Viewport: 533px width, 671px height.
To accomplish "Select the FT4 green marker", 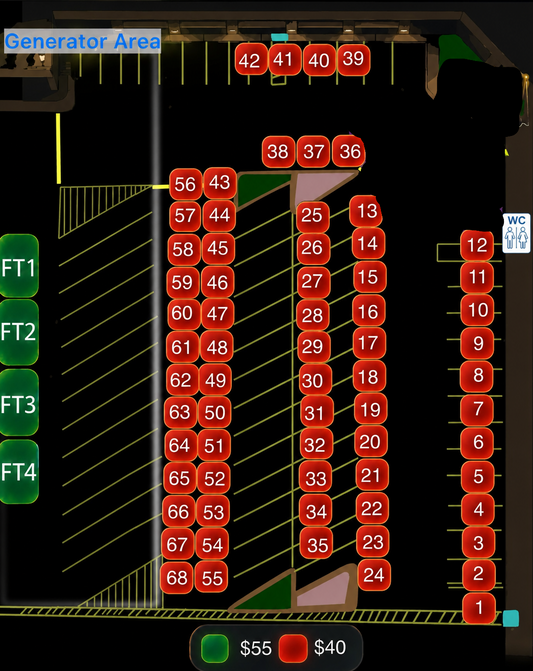I will tap(19, 472).
